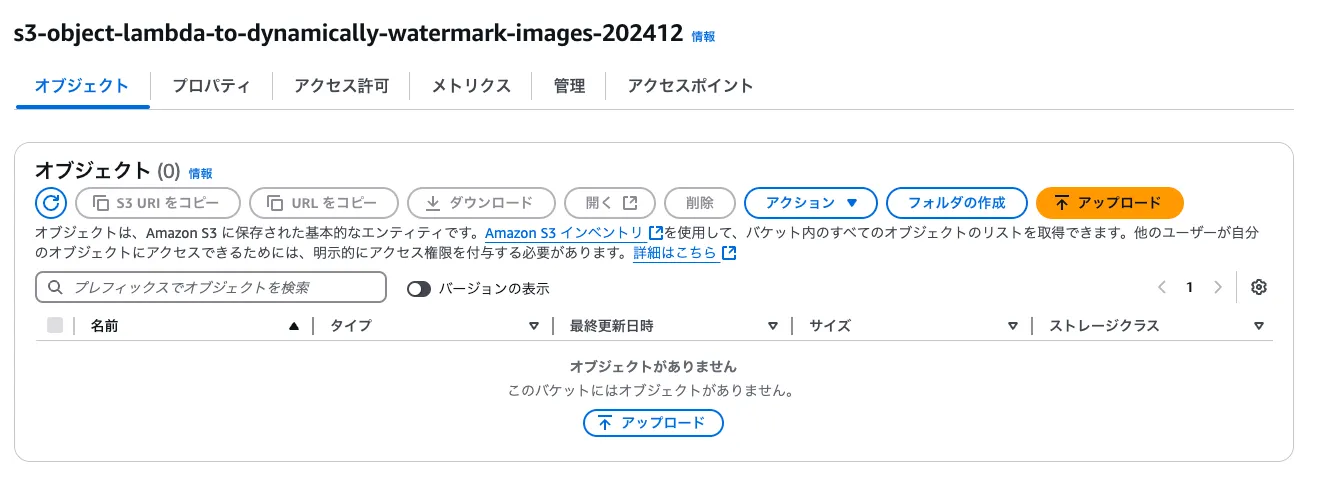The height and width of the screenshot is (489, 1320).
Task: Click the orange アップロード button
Action: [1109, 203]
